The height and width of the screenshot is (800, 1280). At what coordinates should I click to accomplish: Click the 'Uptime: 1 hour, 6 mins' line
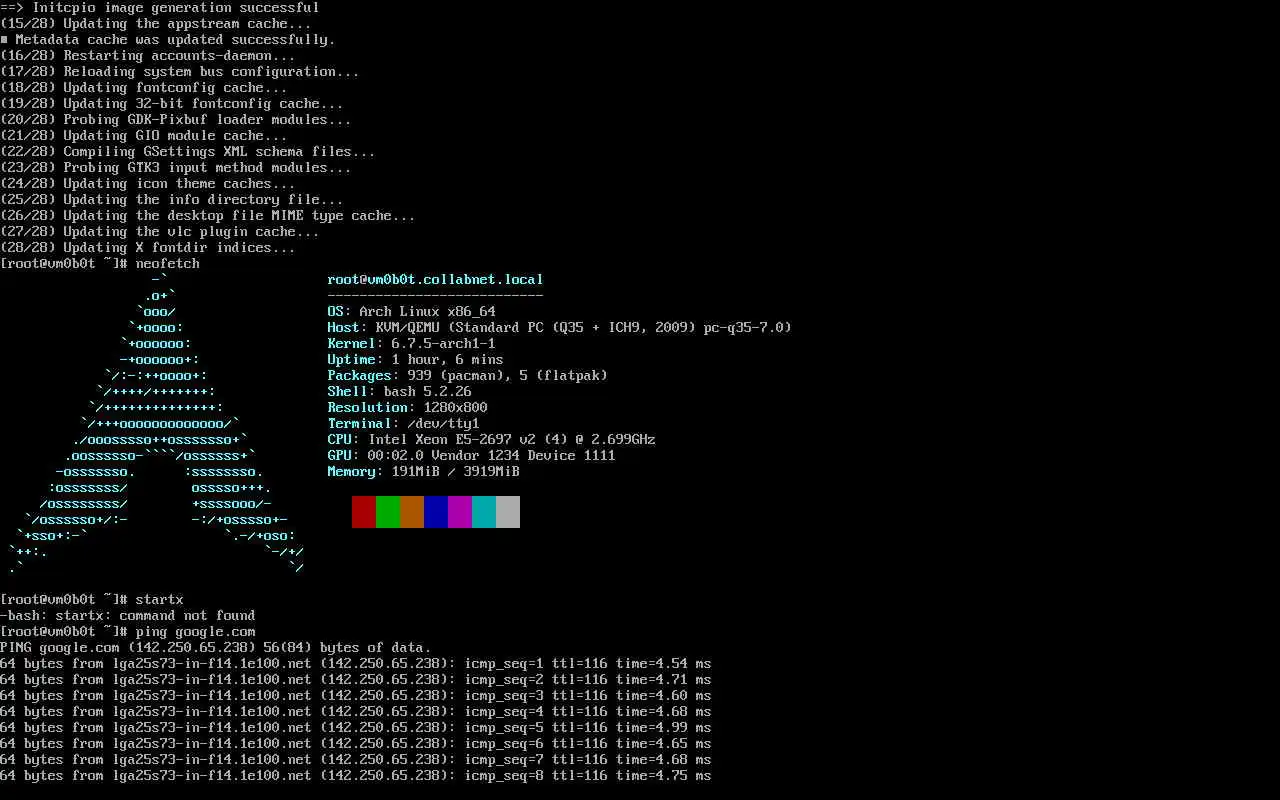coord(415,360)
